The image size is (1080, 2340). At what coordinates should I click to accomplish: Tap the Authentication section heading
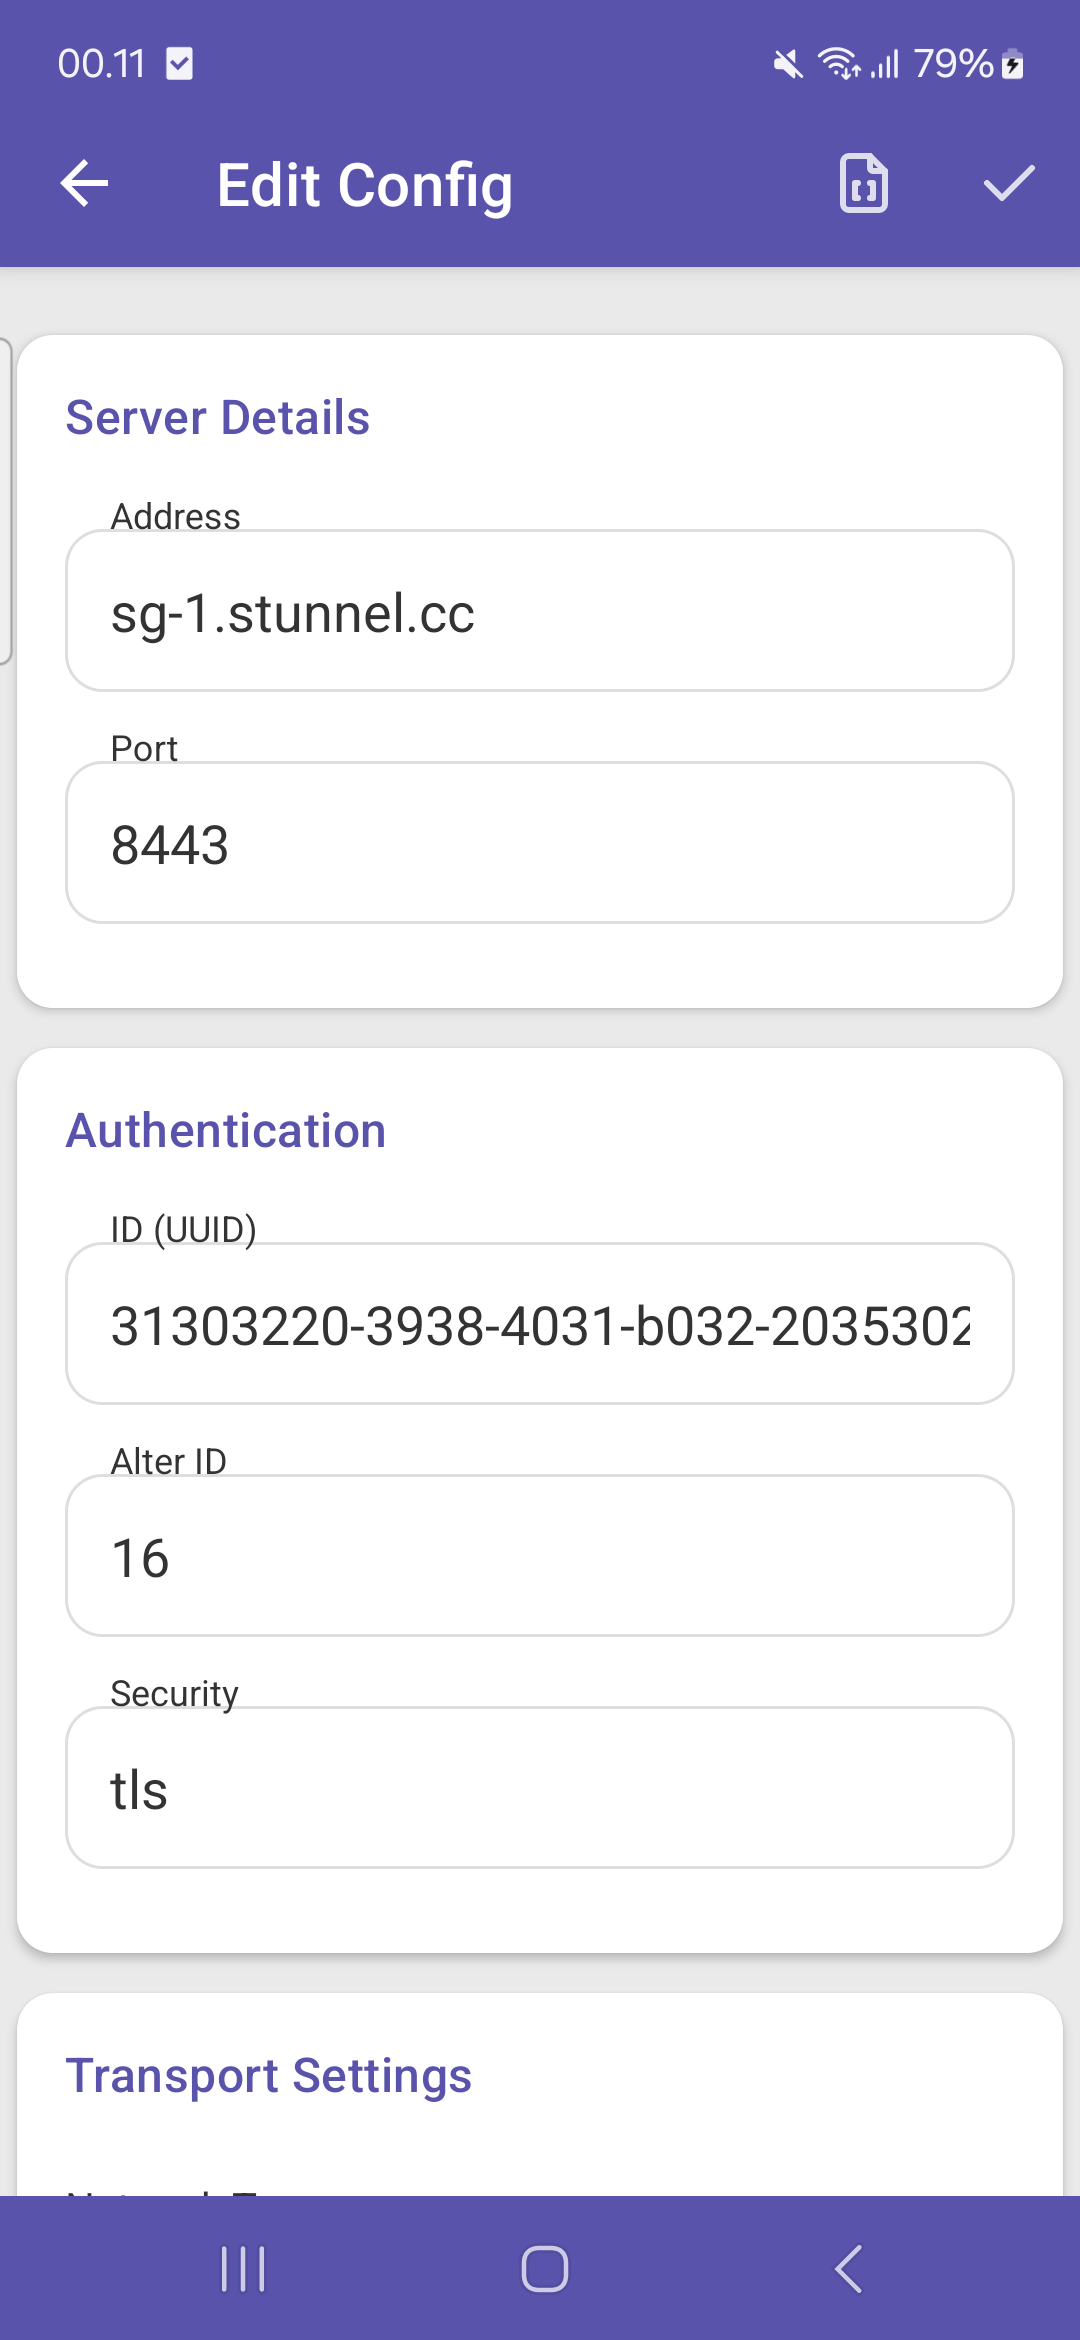pyautogui.click(x=226, y=1131)
